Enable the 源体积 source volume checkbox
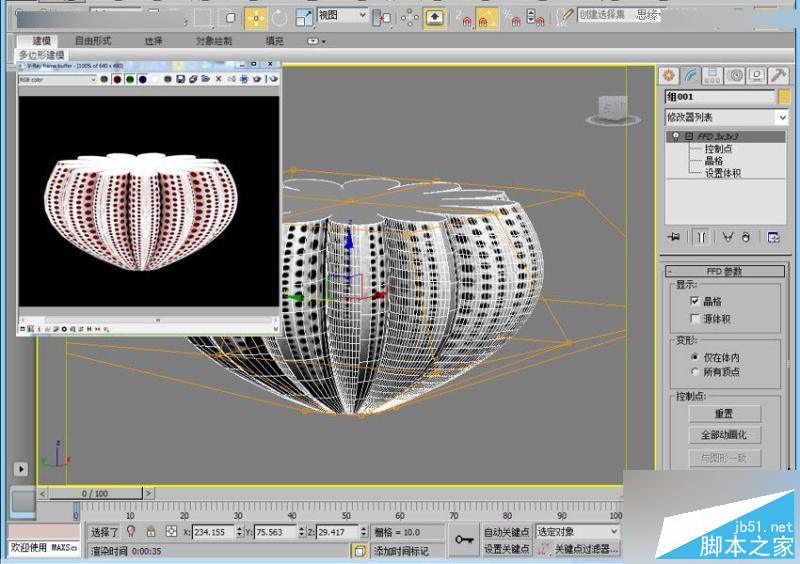Viewport: 800px width, 564px height. click(x=695, y=319)
